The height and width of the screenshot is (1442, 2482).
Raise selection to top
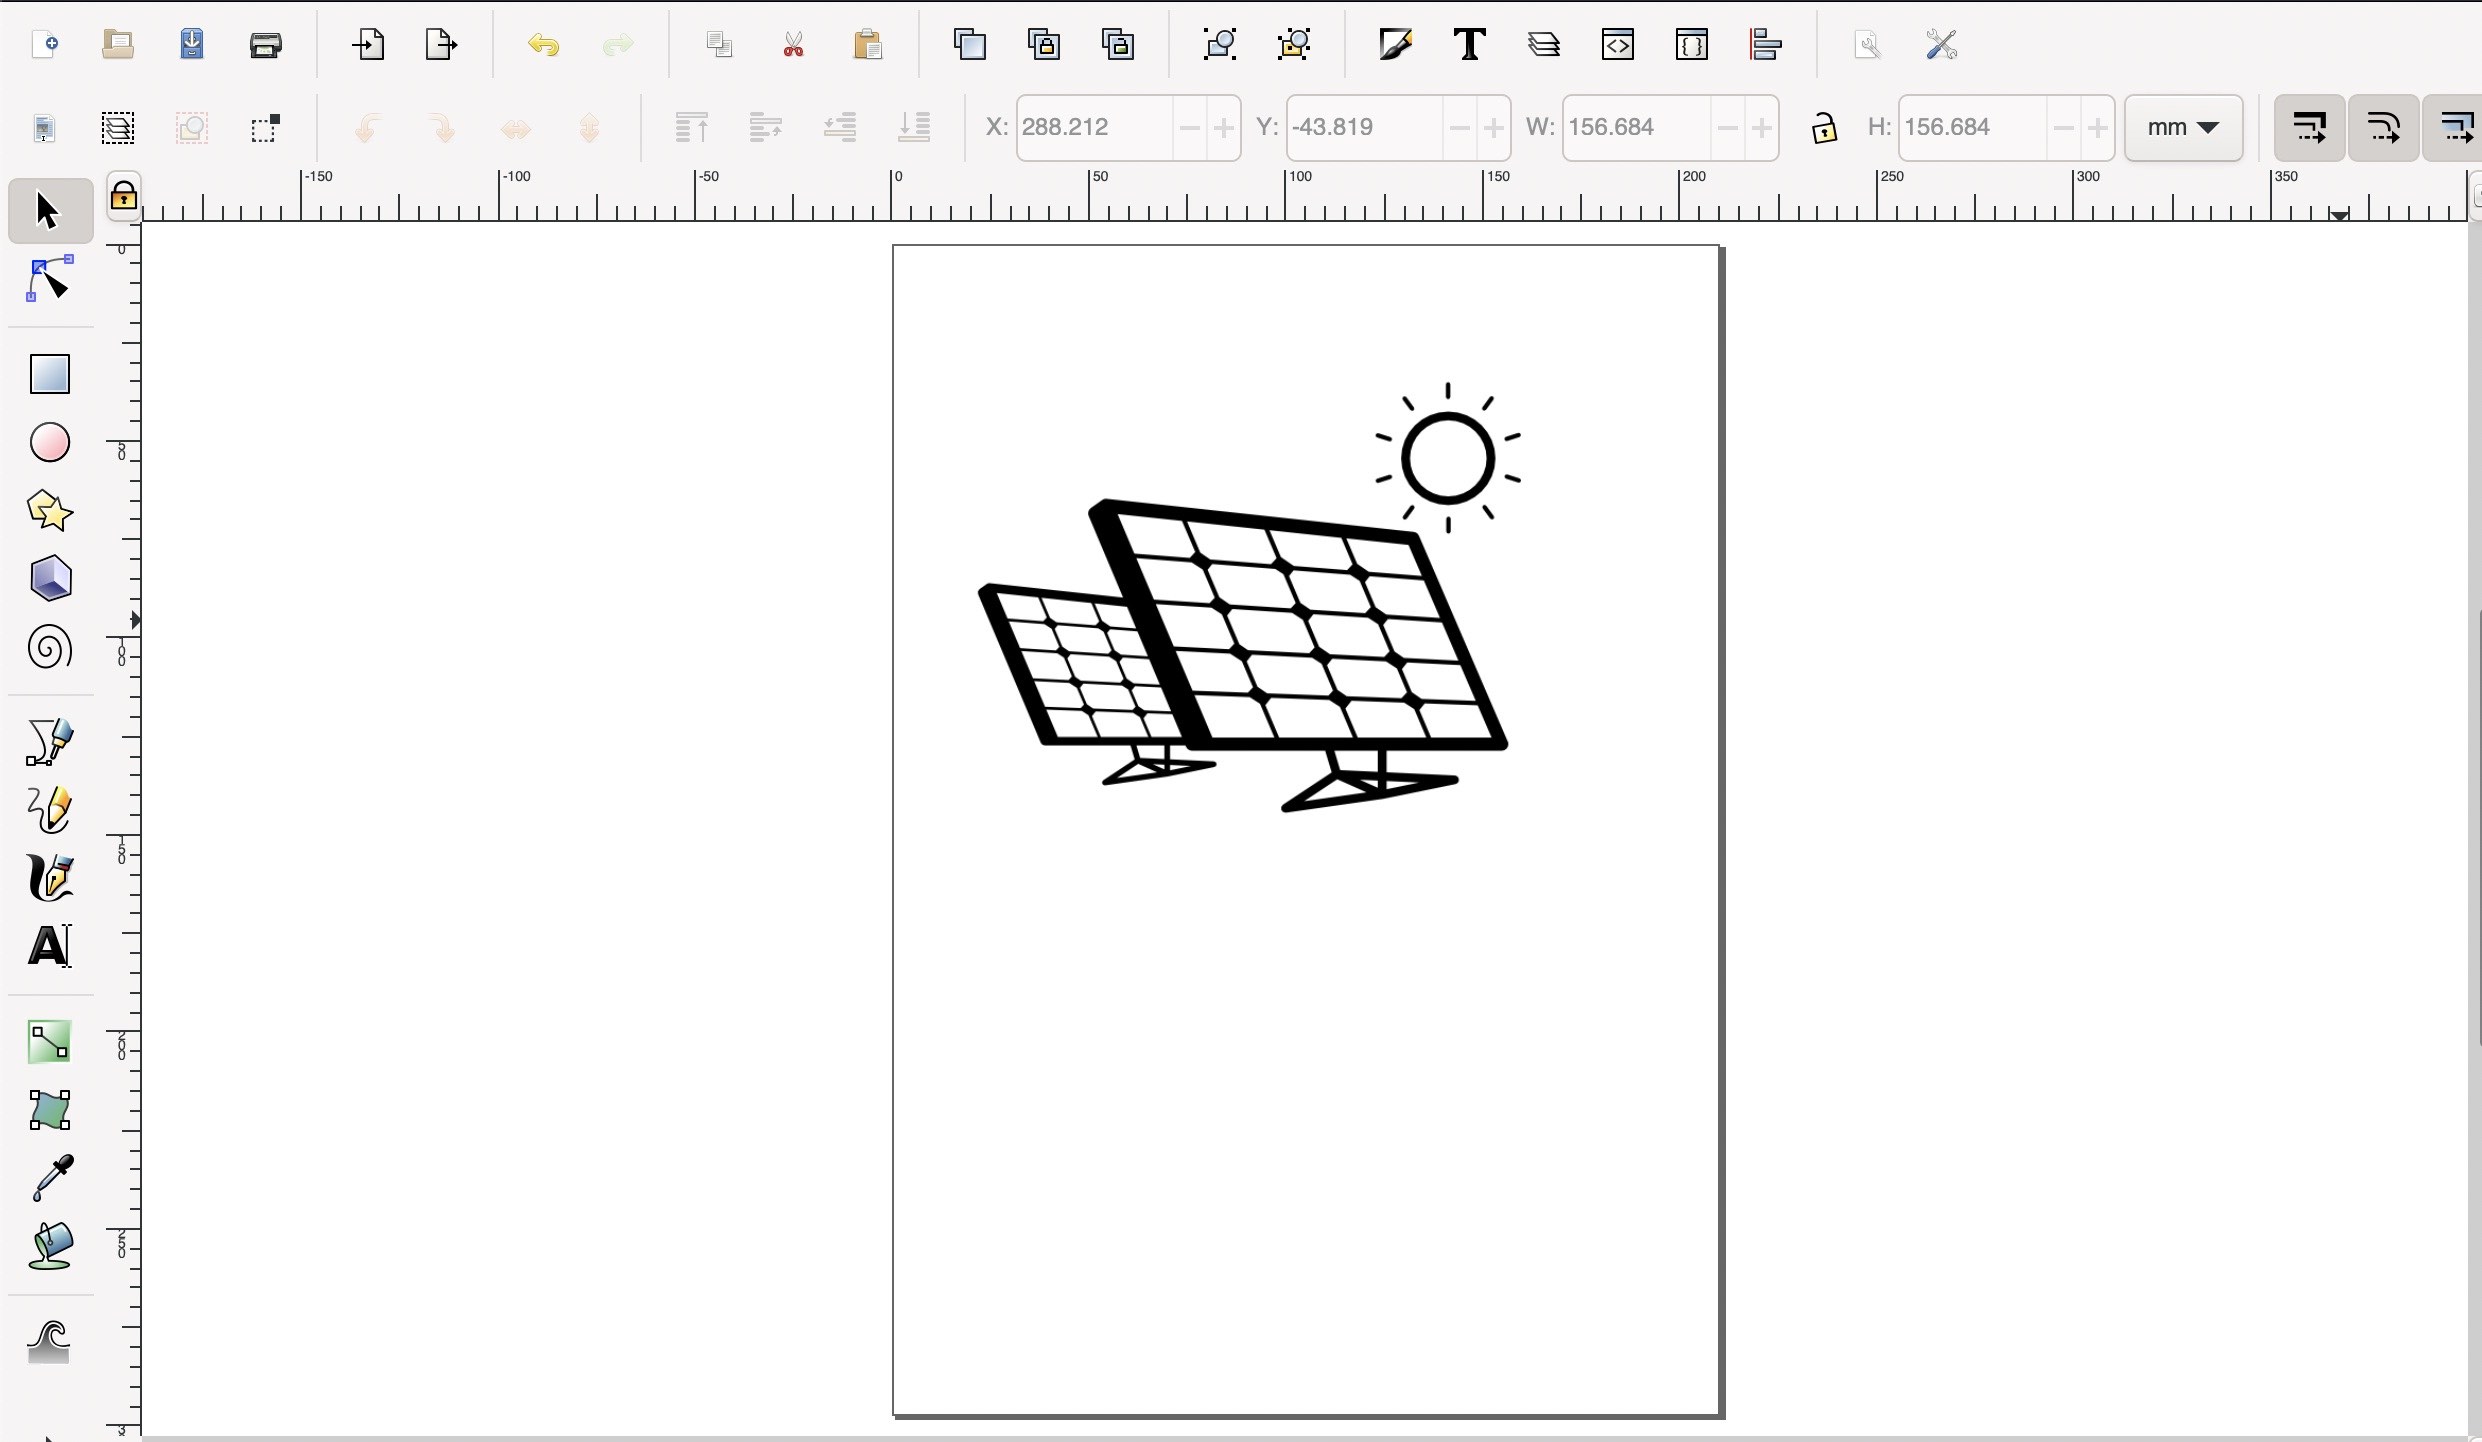click(691, 128)
